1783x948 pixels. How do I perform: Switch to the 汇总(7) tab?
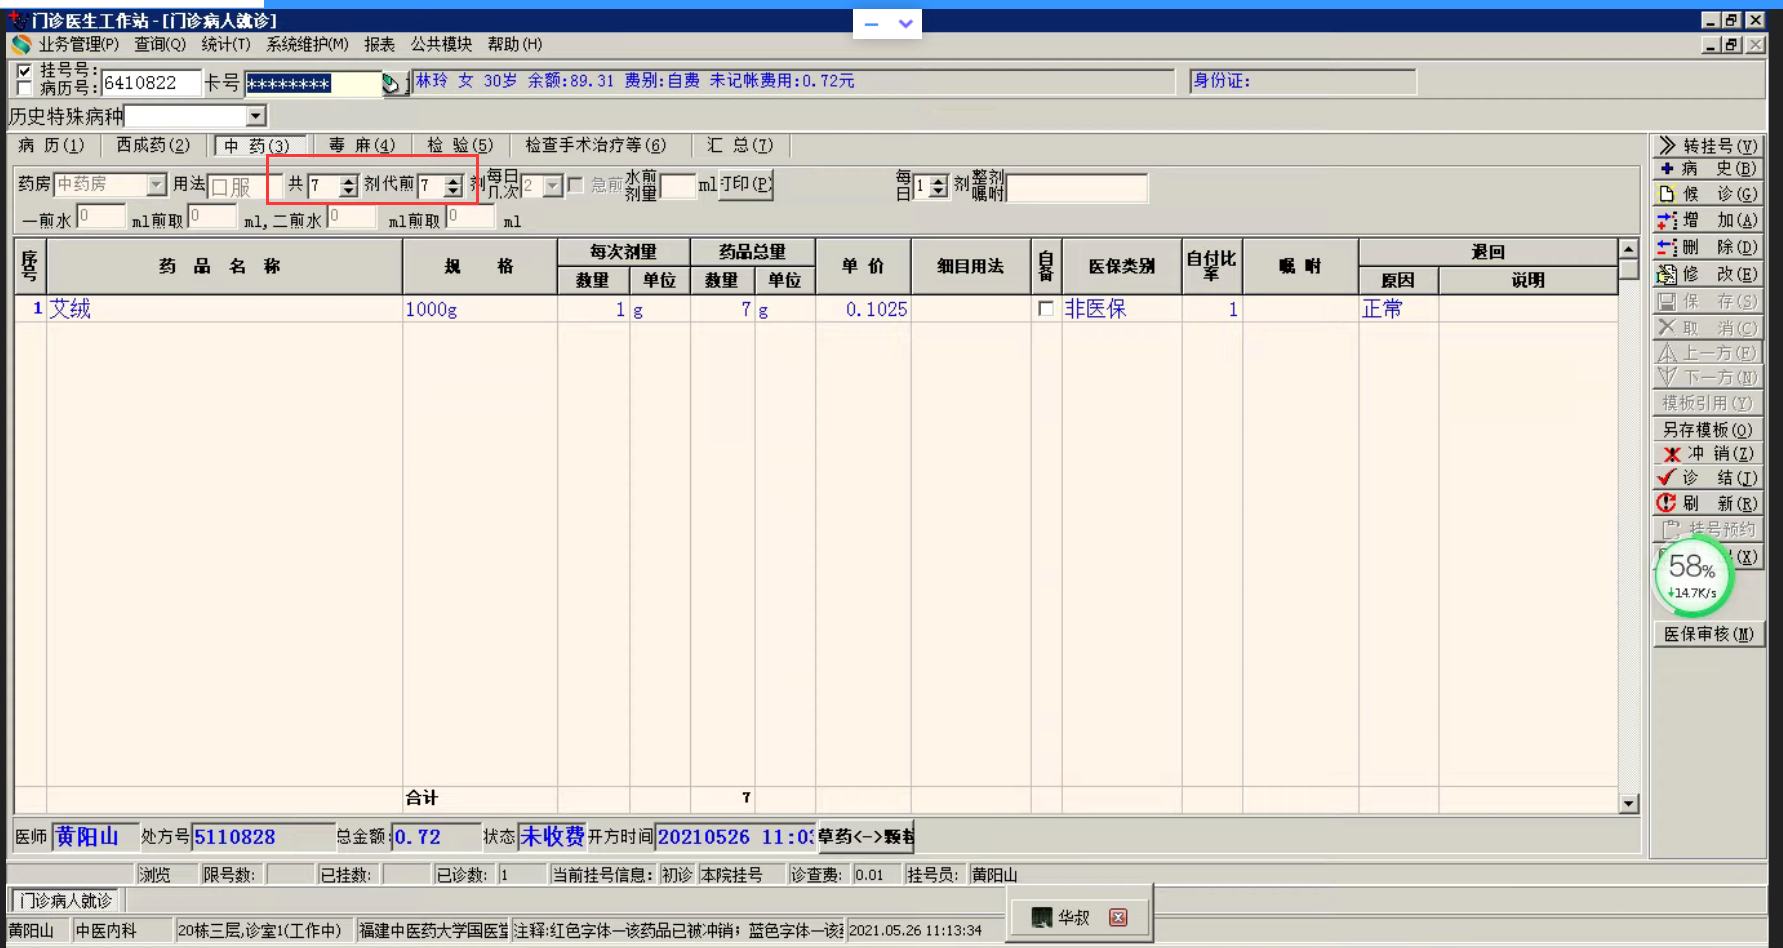click(x=740, y=145)
